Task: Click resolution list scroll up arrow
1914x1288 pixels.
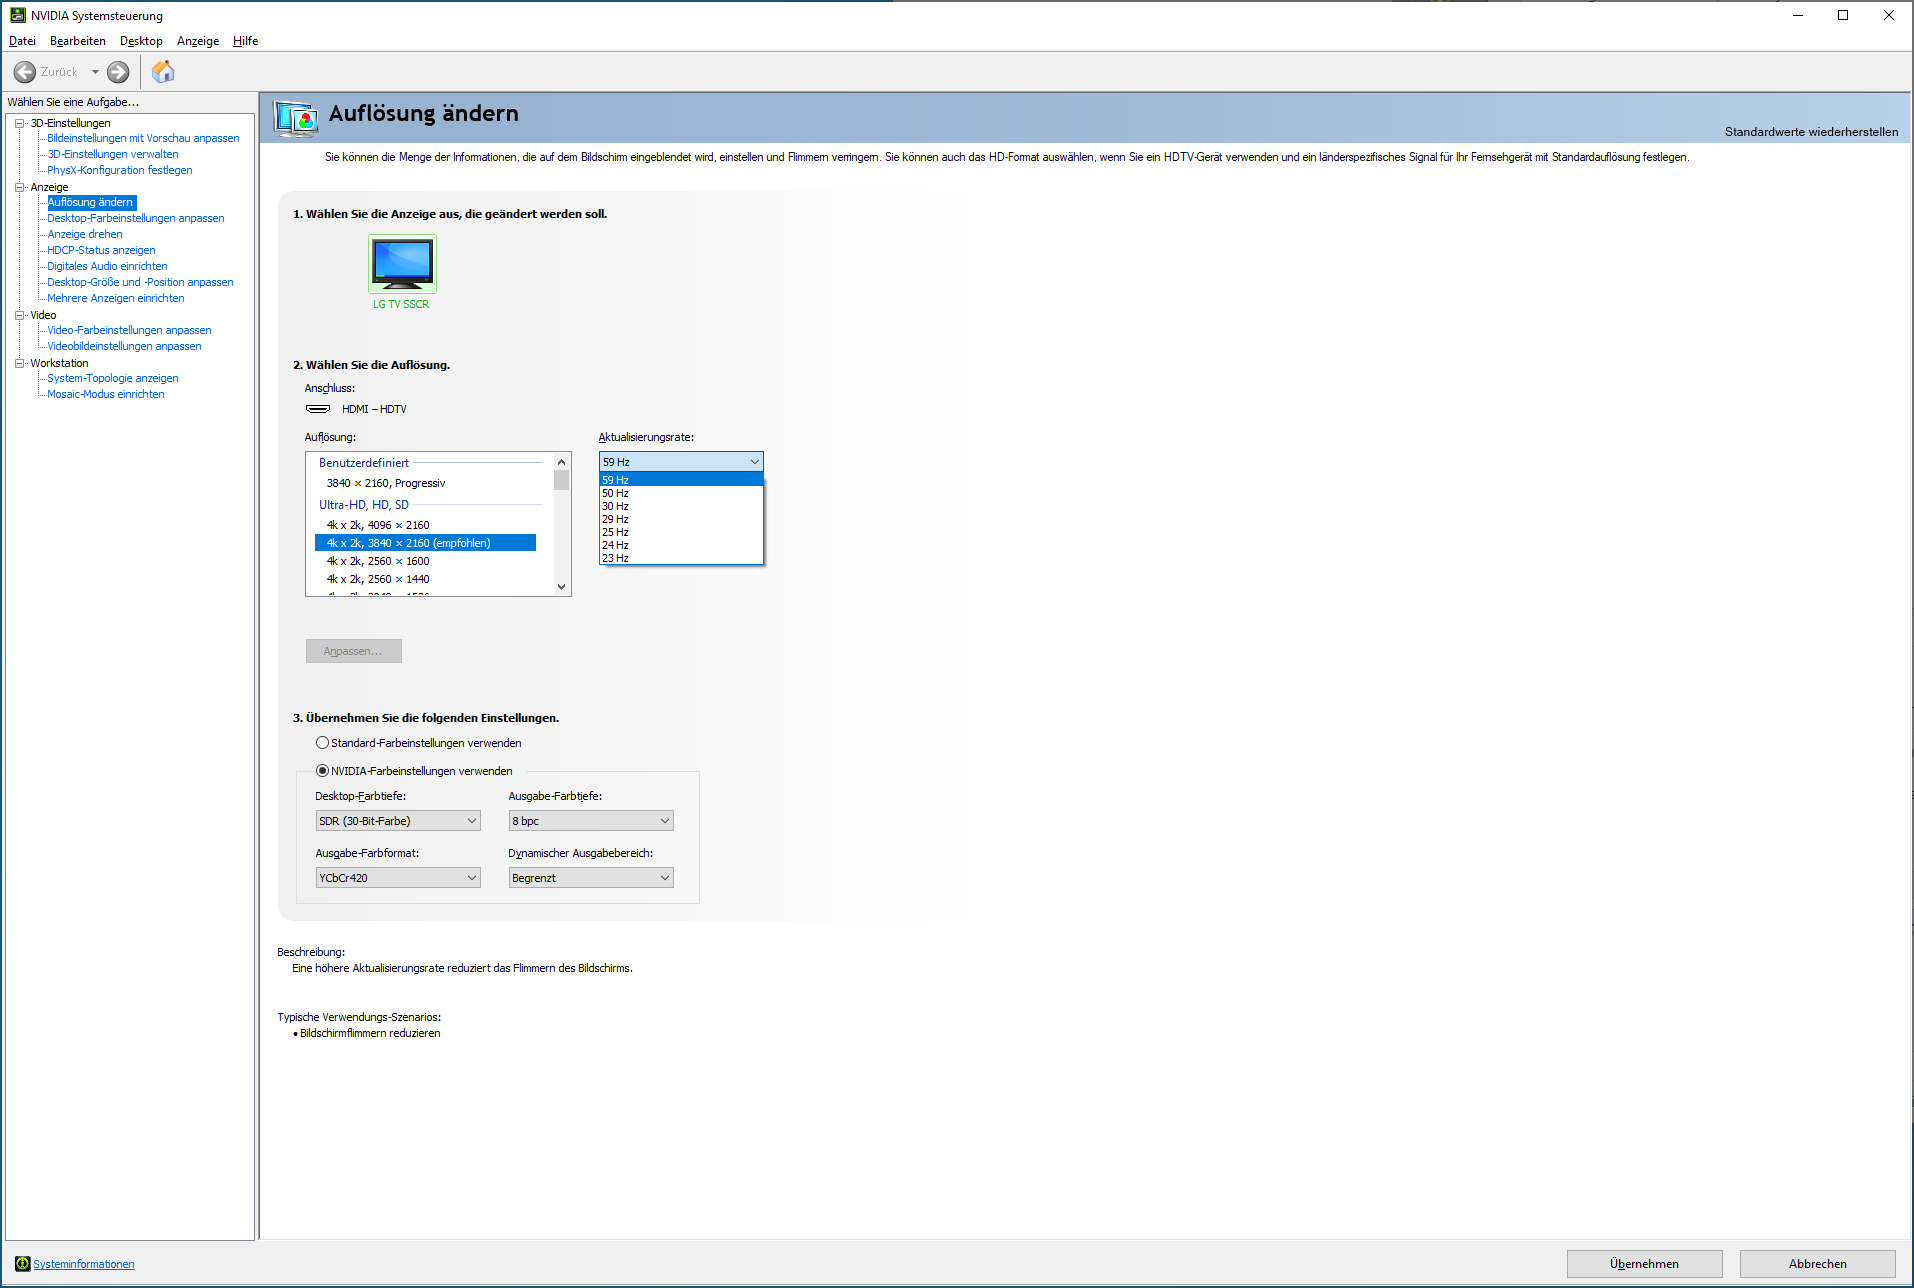Action: click(561, 462)
